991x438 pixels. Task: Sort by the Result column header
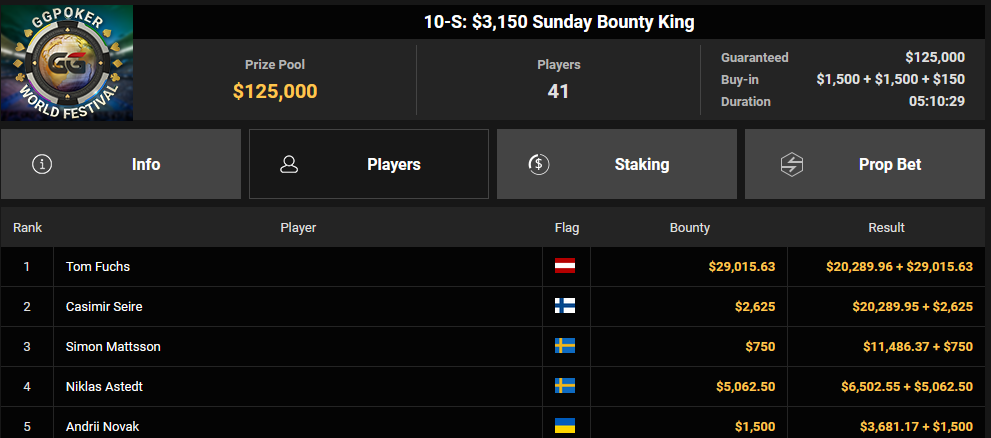(886, 228)
